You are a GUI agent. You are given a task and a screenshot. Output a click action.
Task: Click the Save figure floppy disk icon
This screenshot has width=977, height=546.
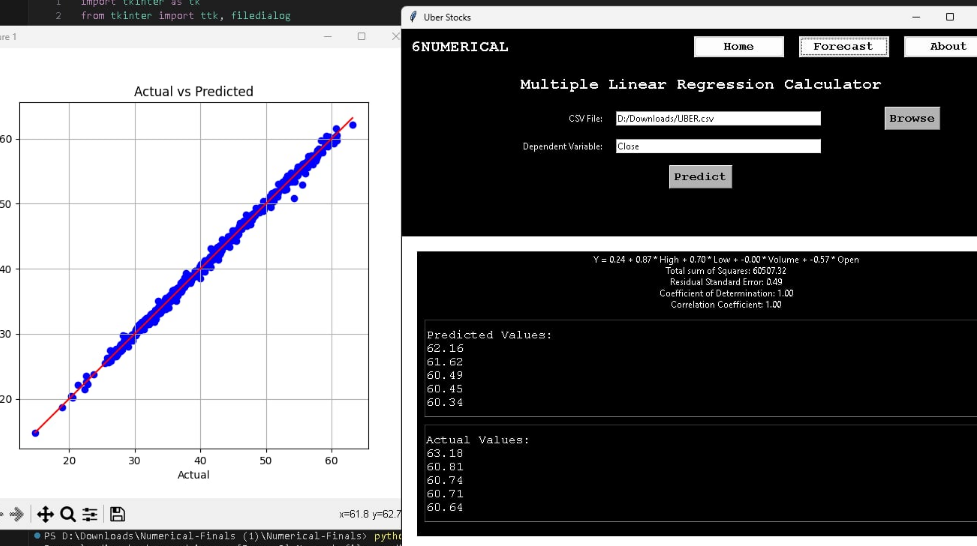pyautogui.click(x=117, y=514)
